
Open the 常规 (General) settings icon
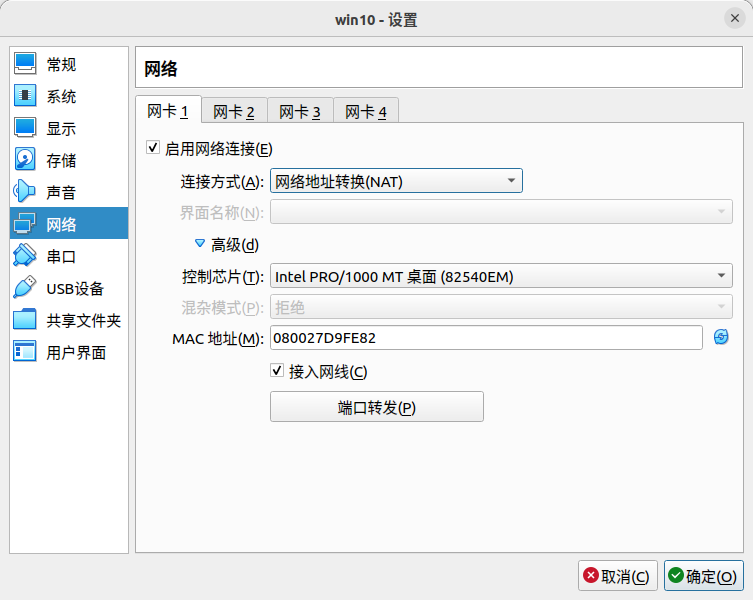(x=25, y=65)
